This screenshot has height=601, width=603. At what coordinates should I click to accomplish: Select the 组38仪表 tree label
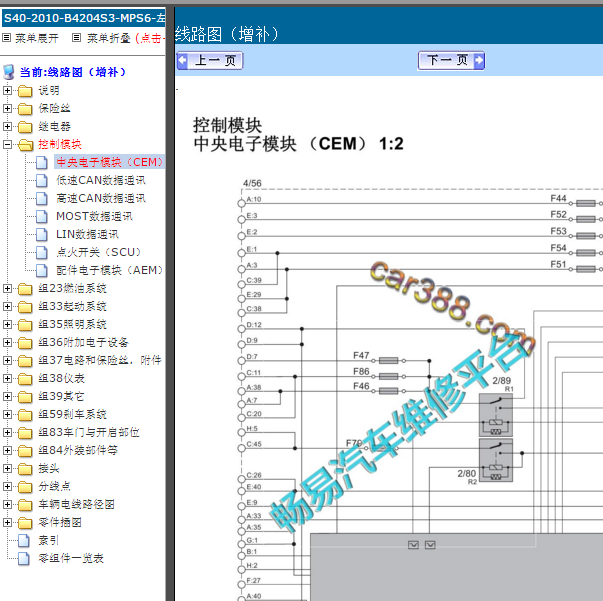point(62,378)
